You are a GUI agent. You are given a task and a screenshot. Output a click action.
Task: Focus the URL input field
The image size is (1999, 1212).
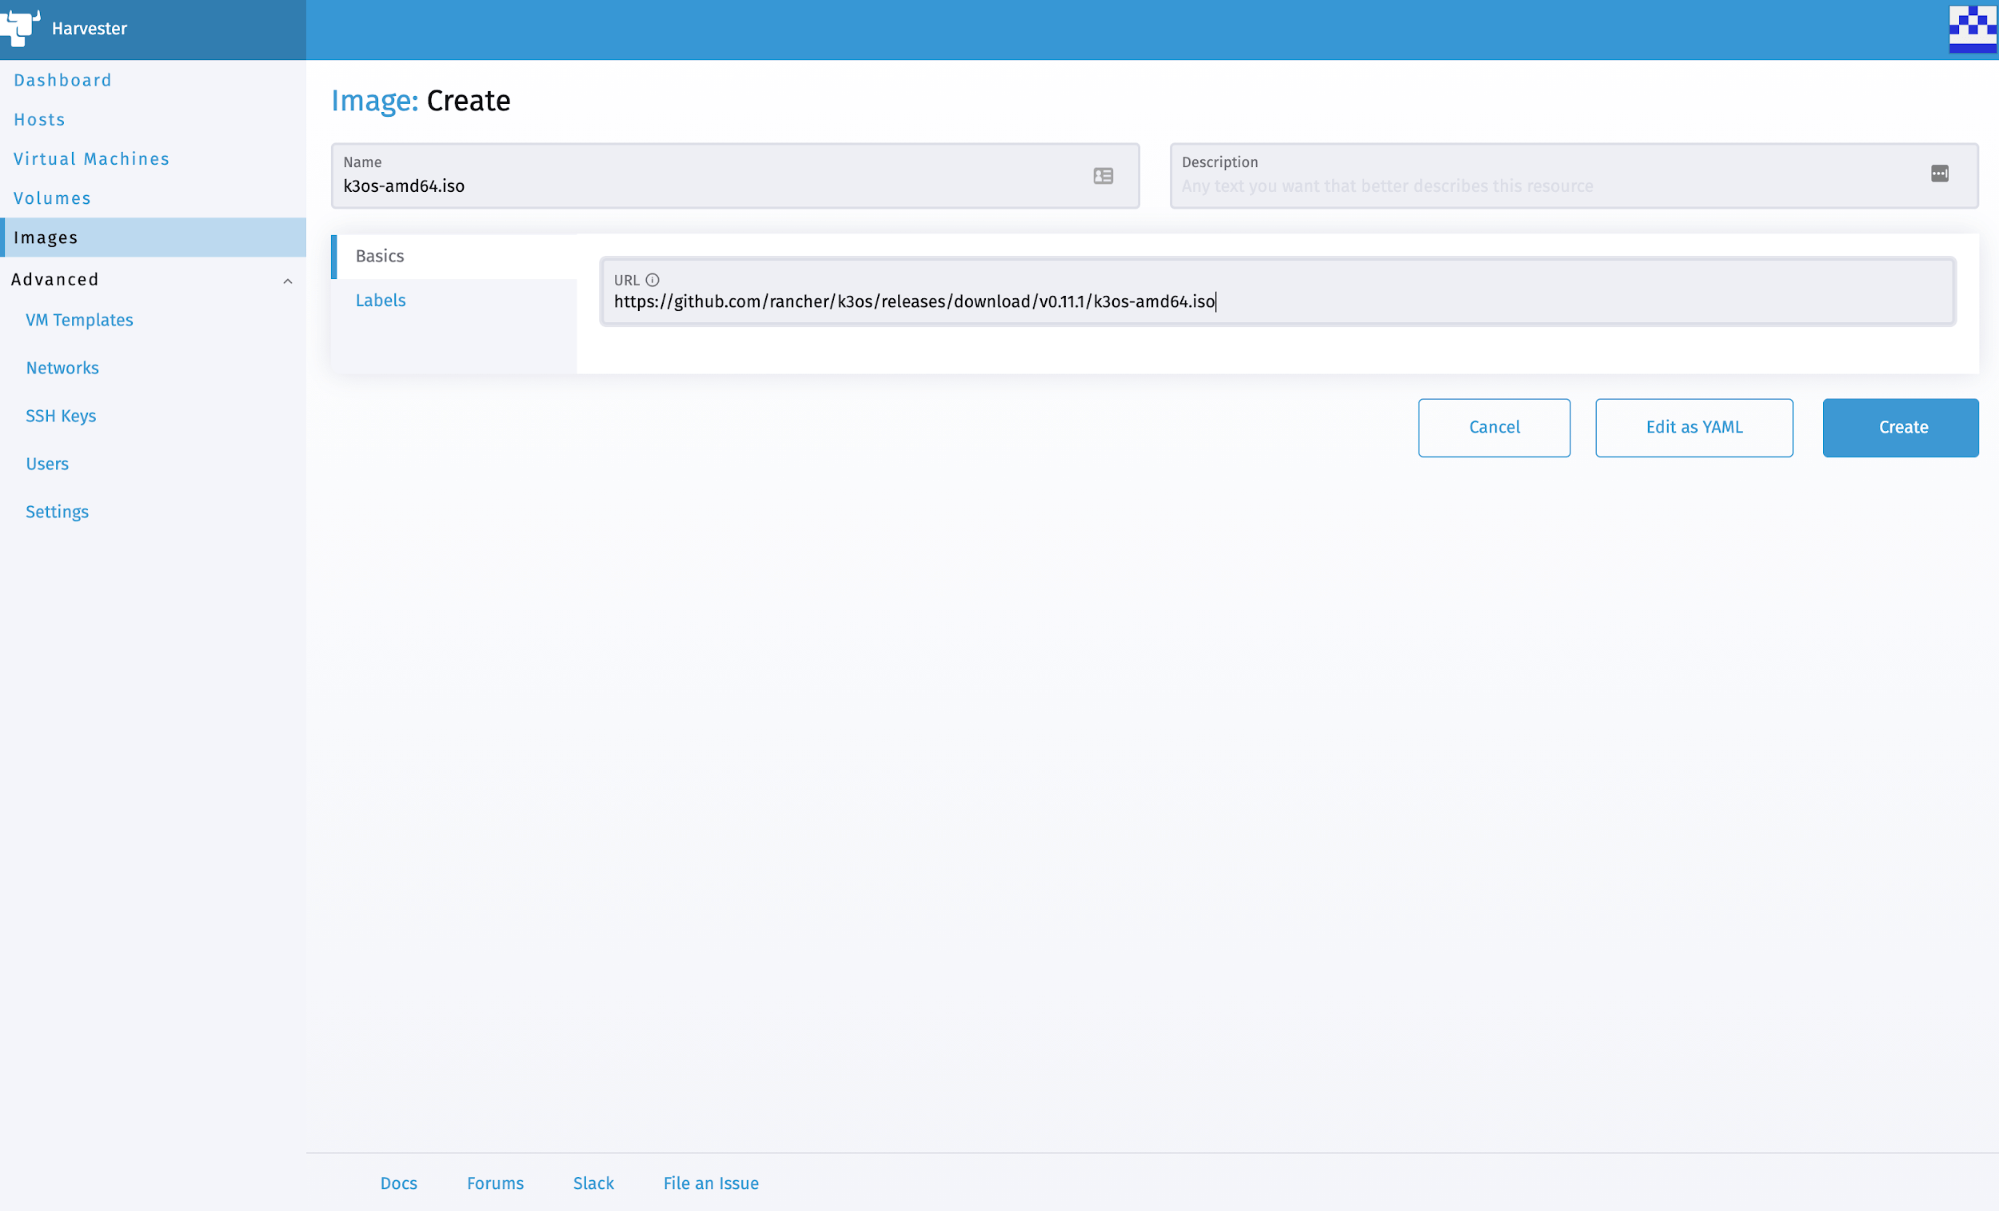tap(1280, 301)
